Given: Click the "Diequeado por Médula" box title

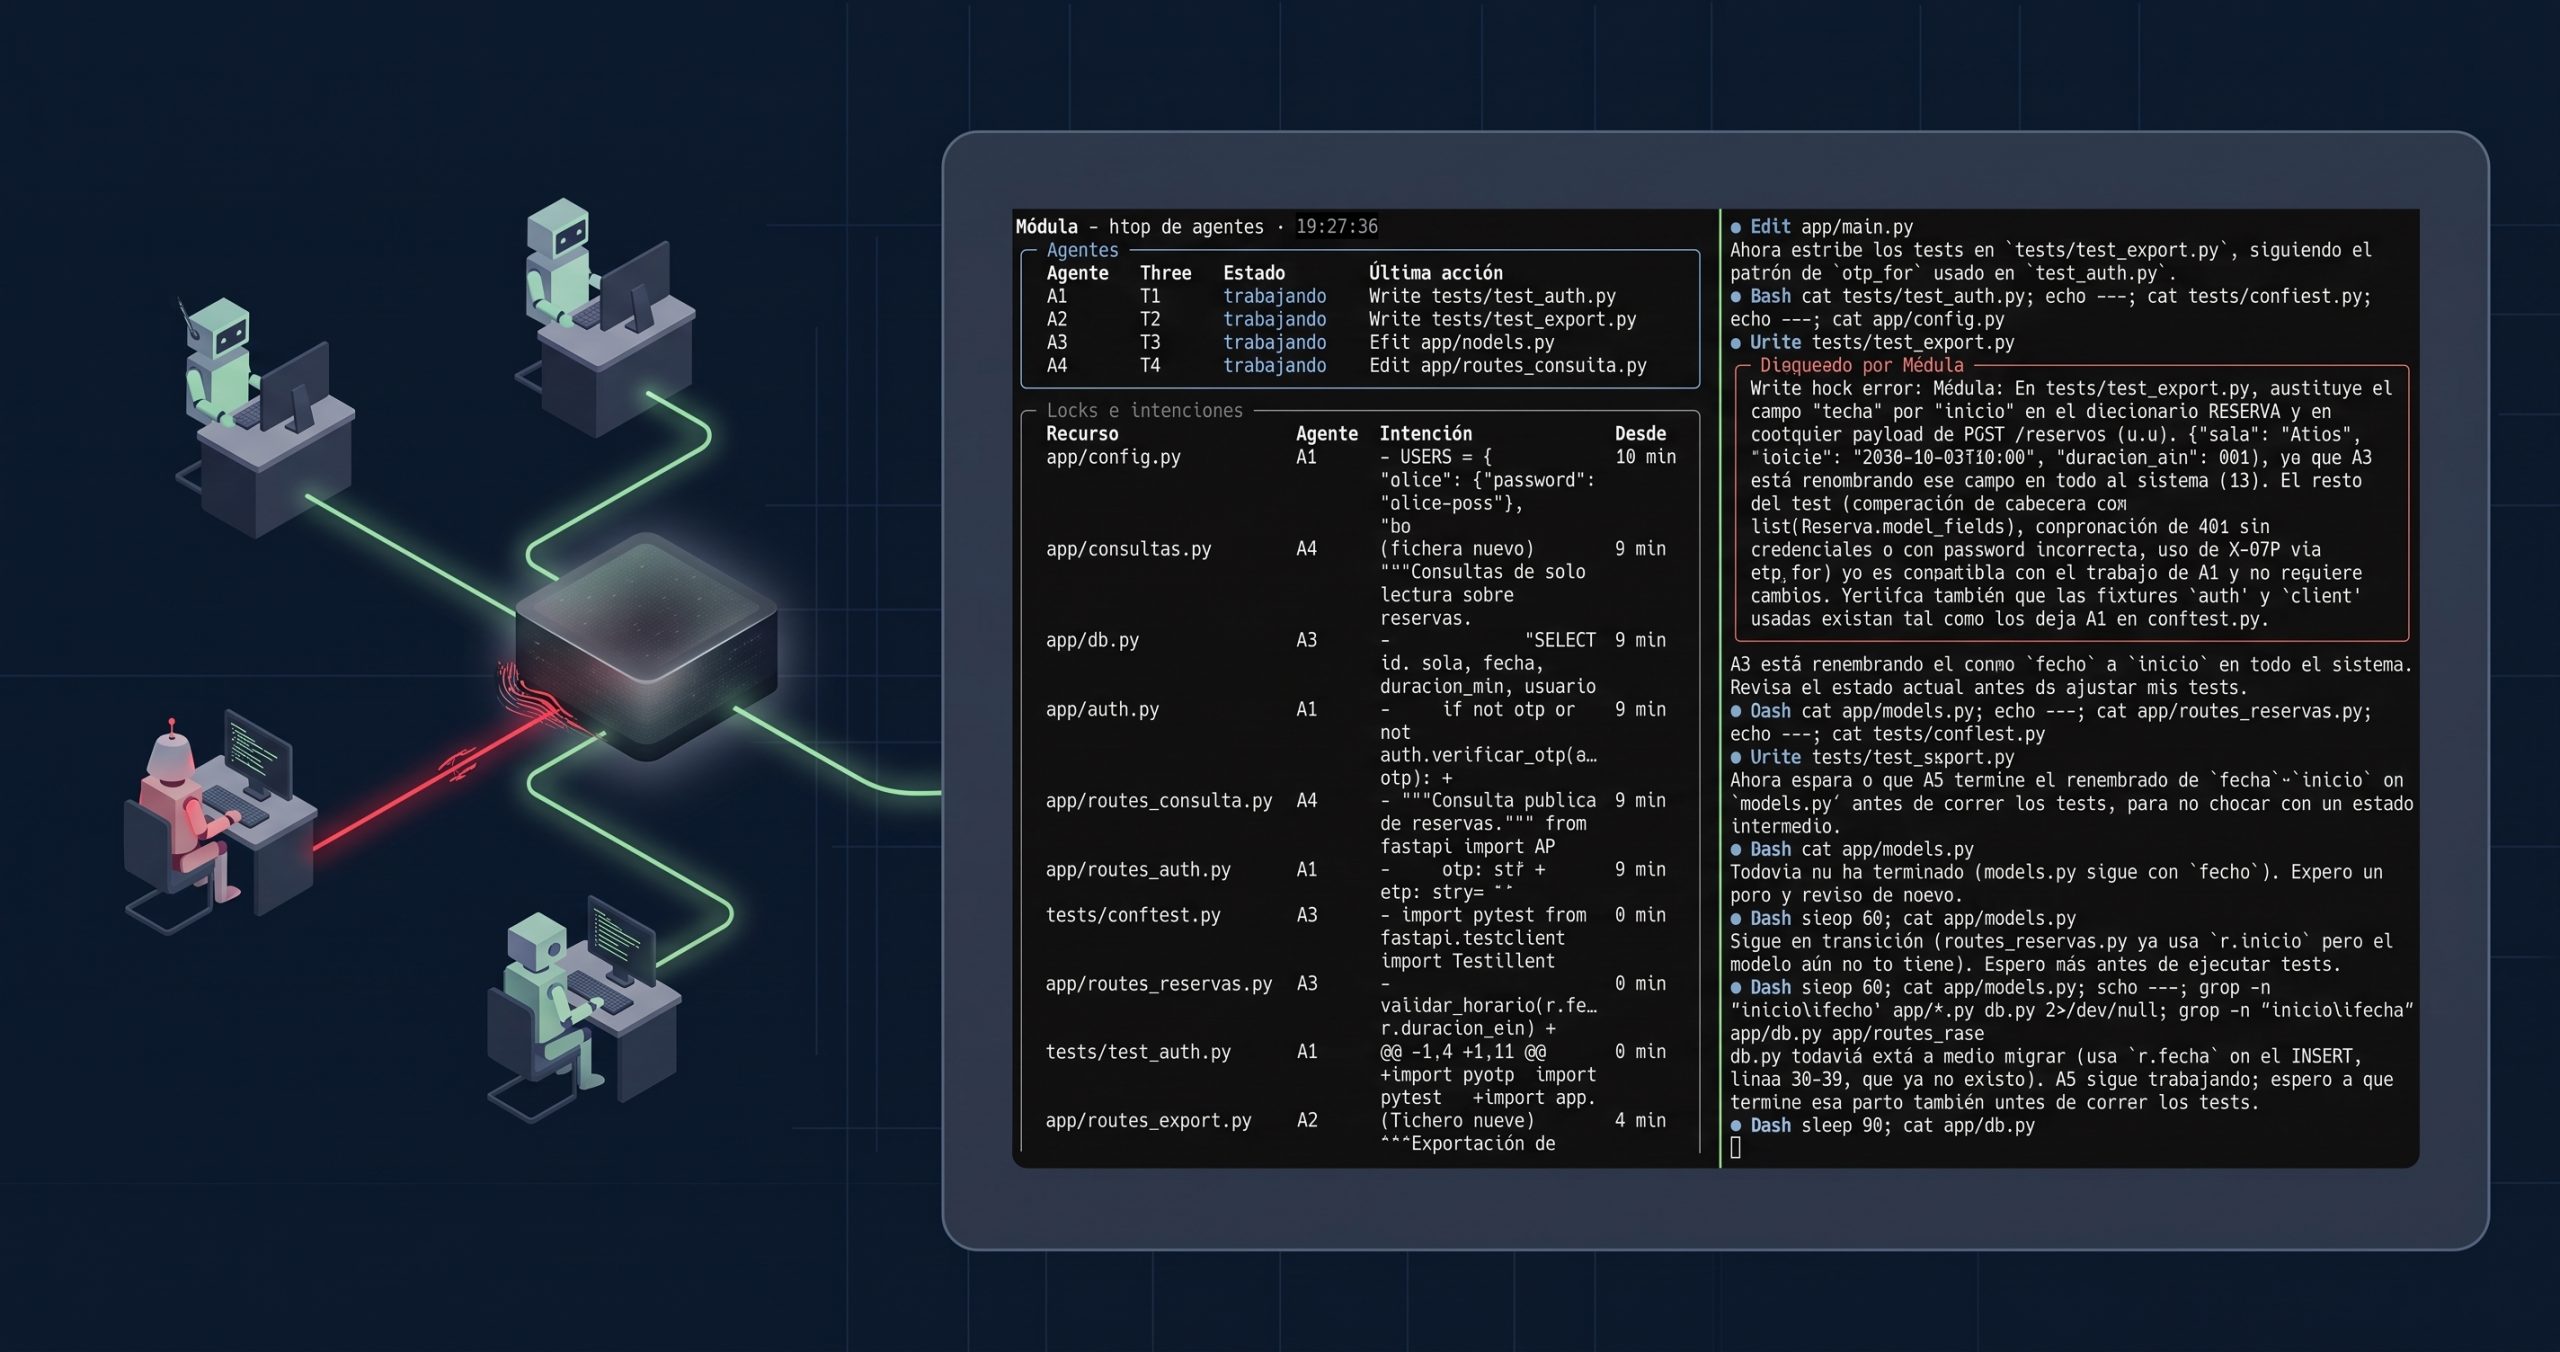Looking at the screenshot, I should [x=1861, y=365].
